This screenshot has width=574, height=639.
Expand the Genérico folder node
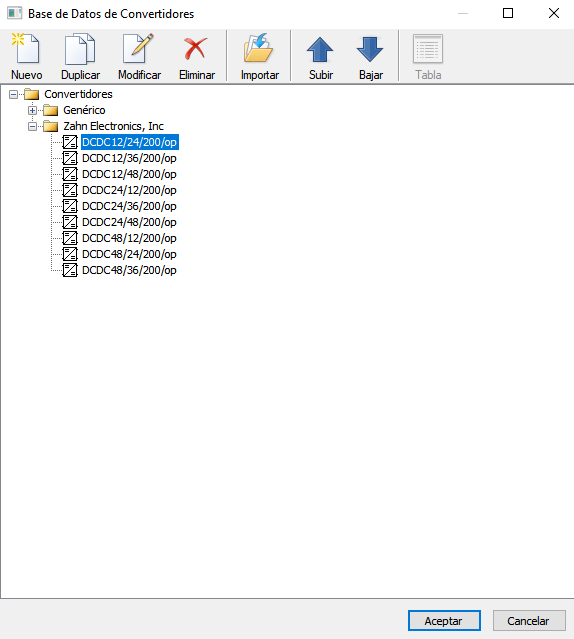coord(33,110)
